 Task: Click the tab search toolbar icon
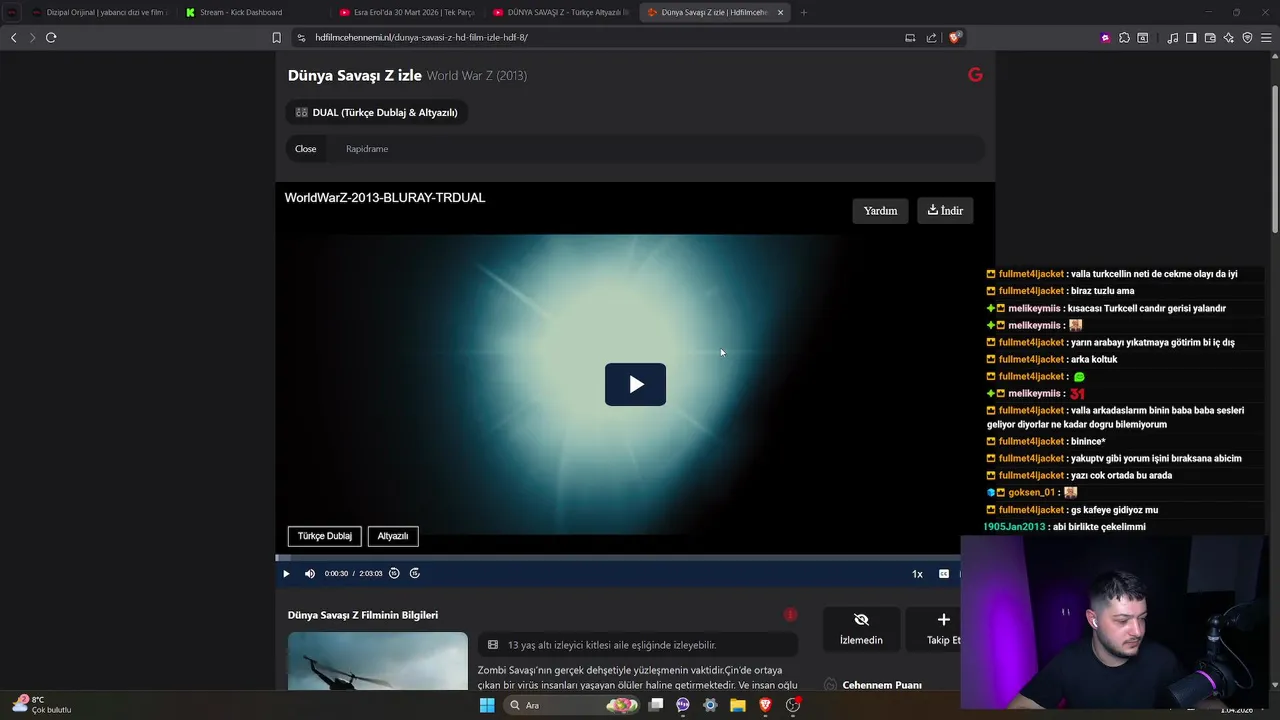pyautogui.click(x=1143, y=38)
